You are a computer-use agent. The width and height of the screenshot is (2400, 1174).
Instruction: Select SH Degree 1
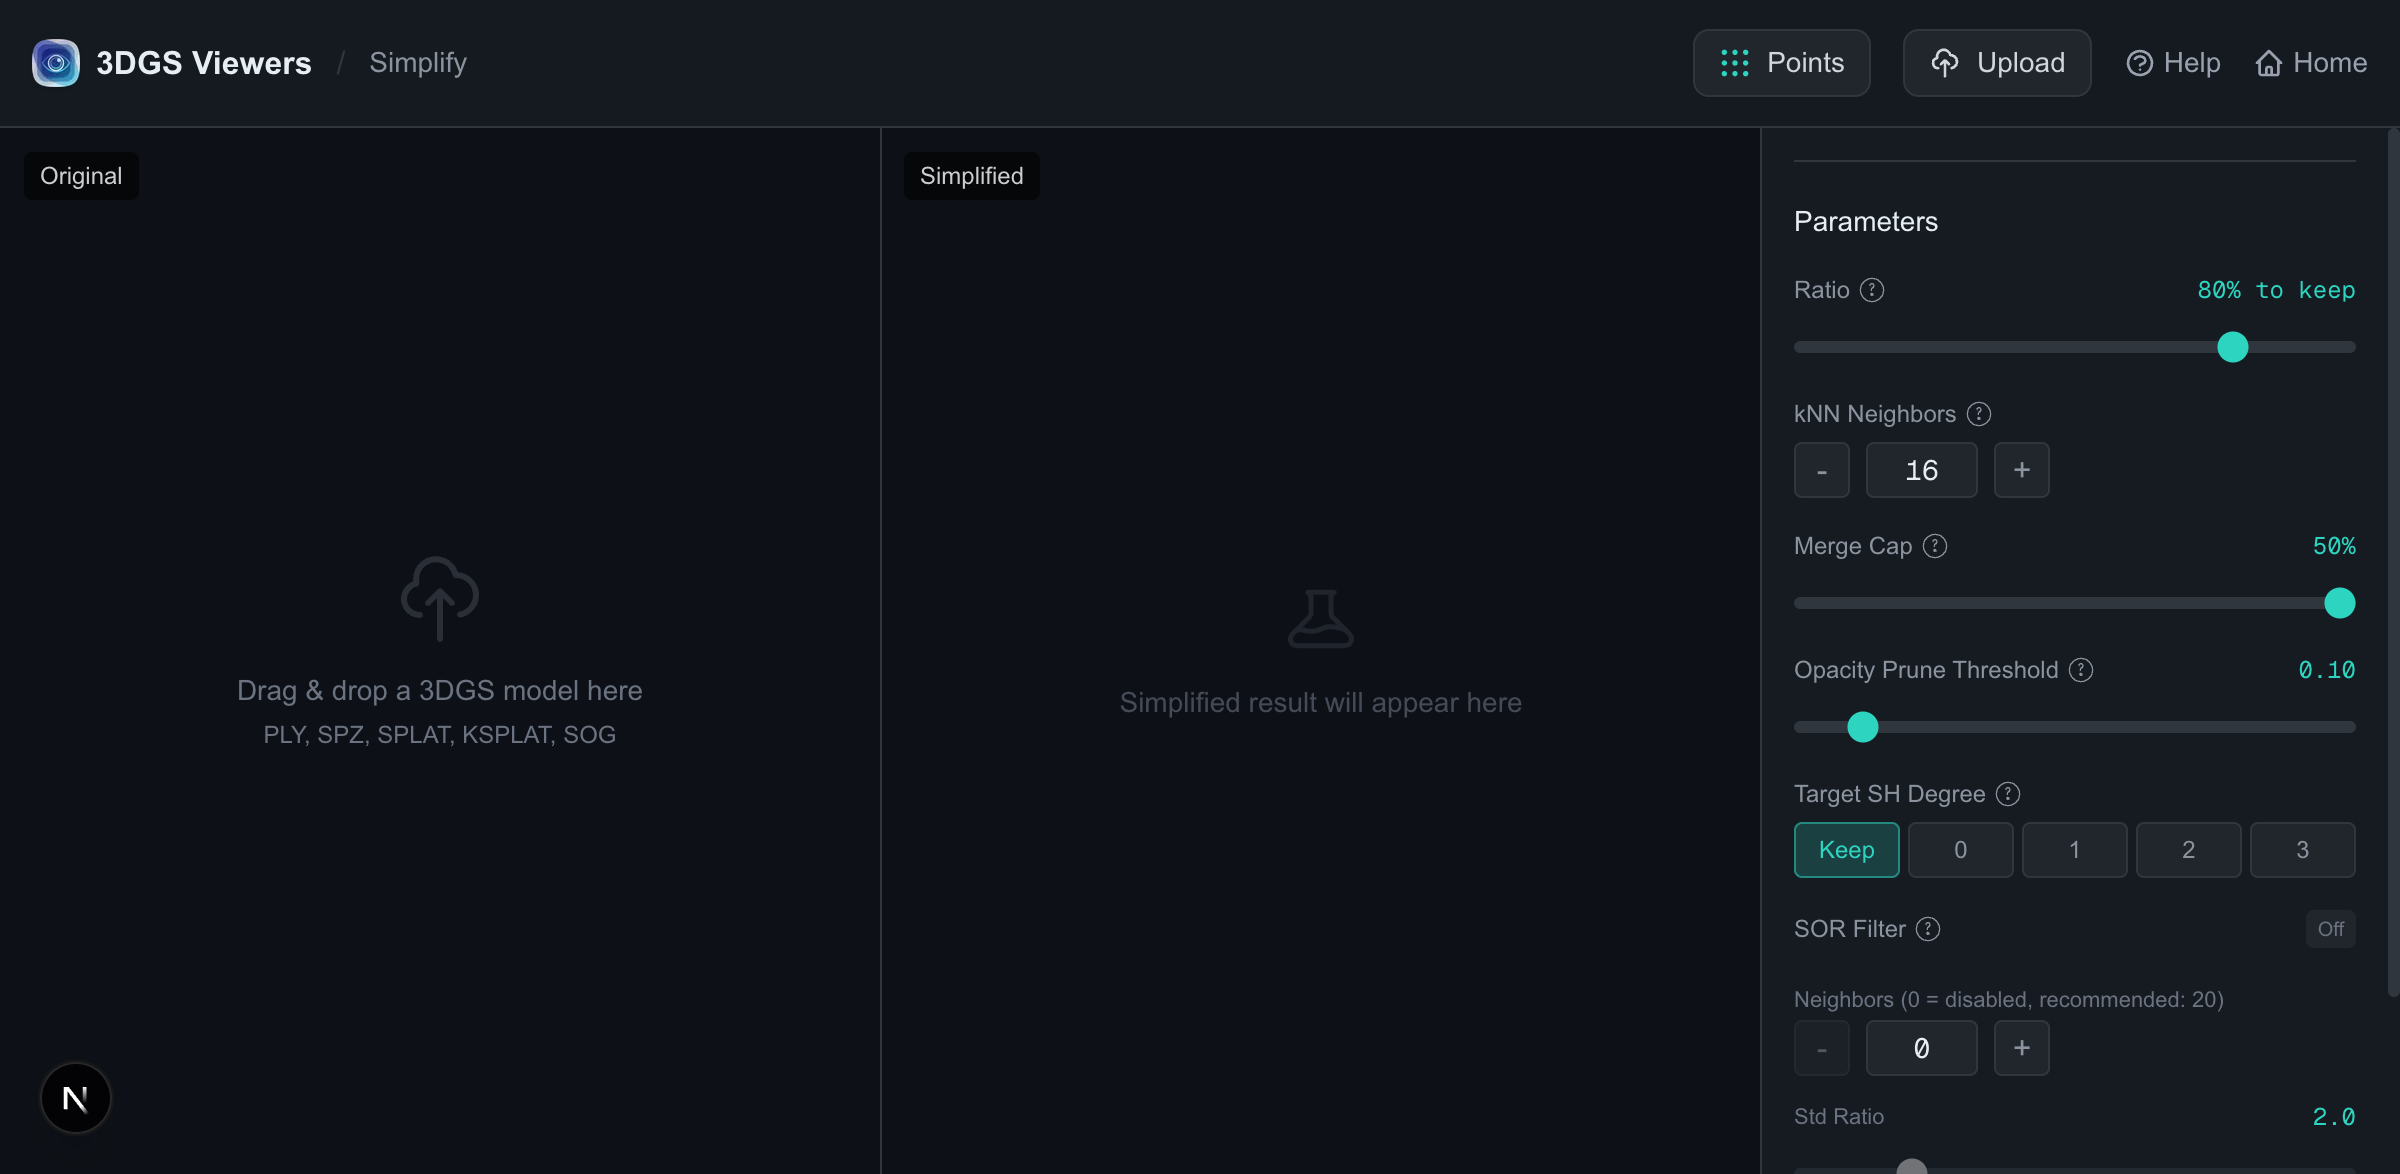pyautogui.click(x=2075, y=850)
